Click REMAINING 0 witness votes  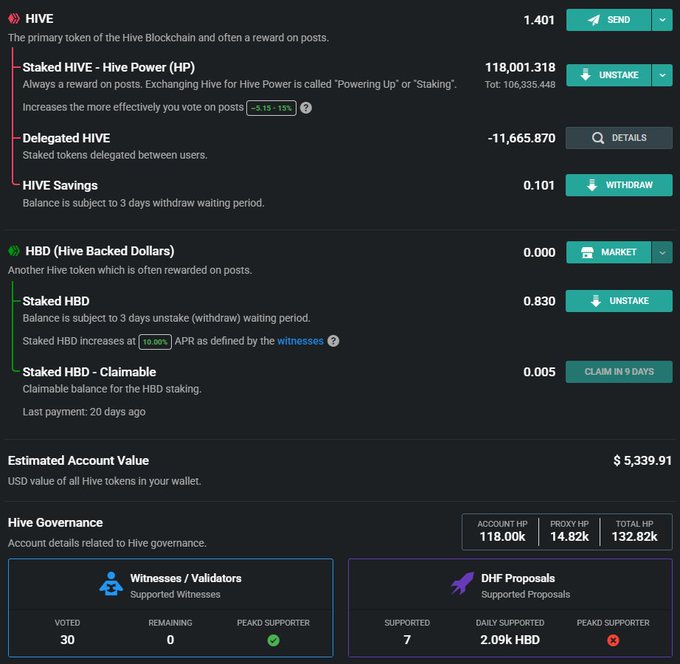pos(170,632)
